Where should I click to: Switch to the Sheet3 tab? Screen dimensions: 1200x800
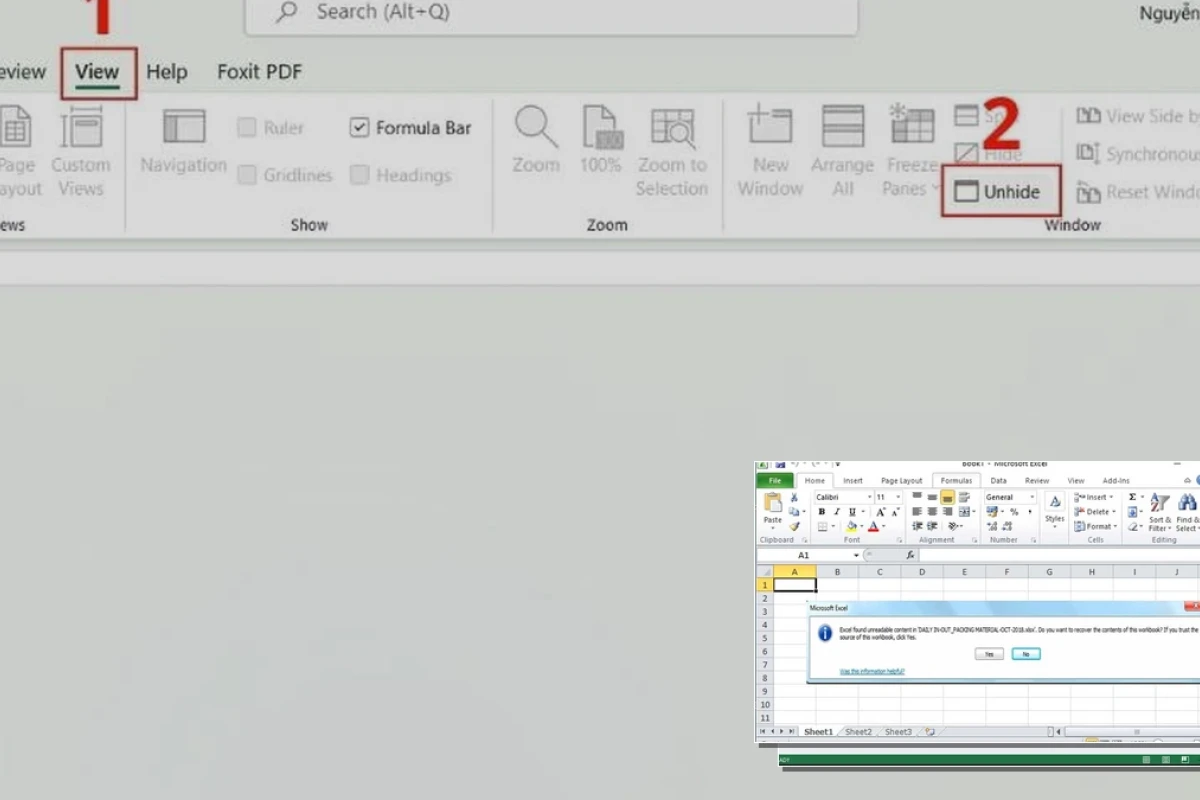point(898,731)
